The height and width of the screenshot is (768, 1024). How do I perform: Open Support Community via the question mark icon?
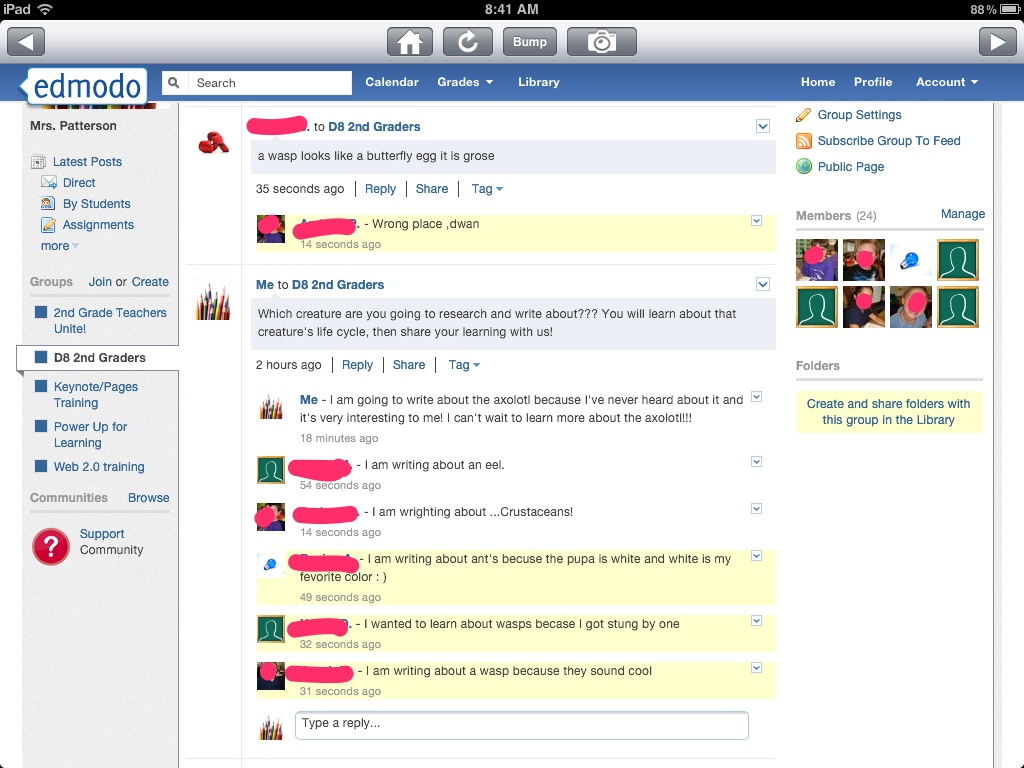point(50,546)
